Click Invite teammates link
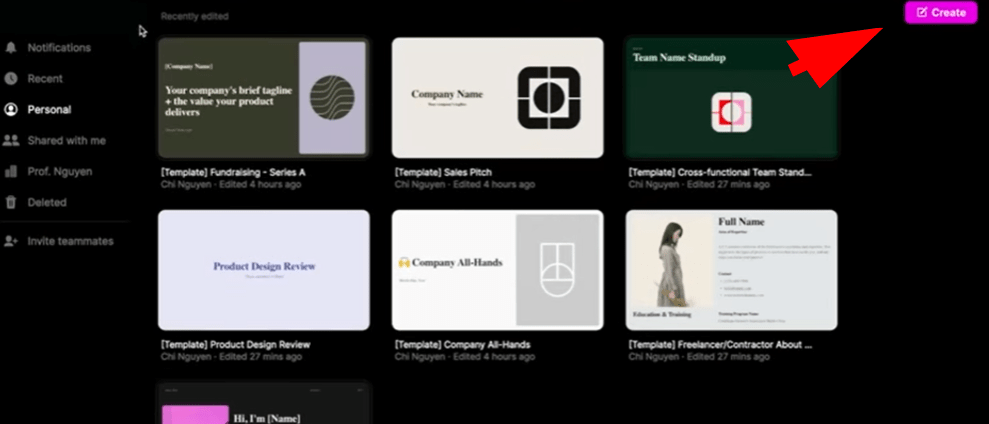This screenshot has width=989, height=424. pos(71,241)
